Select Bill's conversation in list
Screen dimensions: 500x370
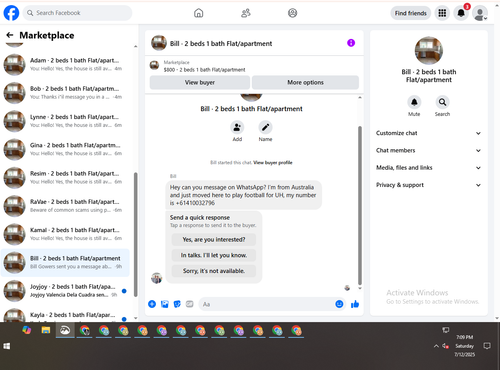point(65,262)
